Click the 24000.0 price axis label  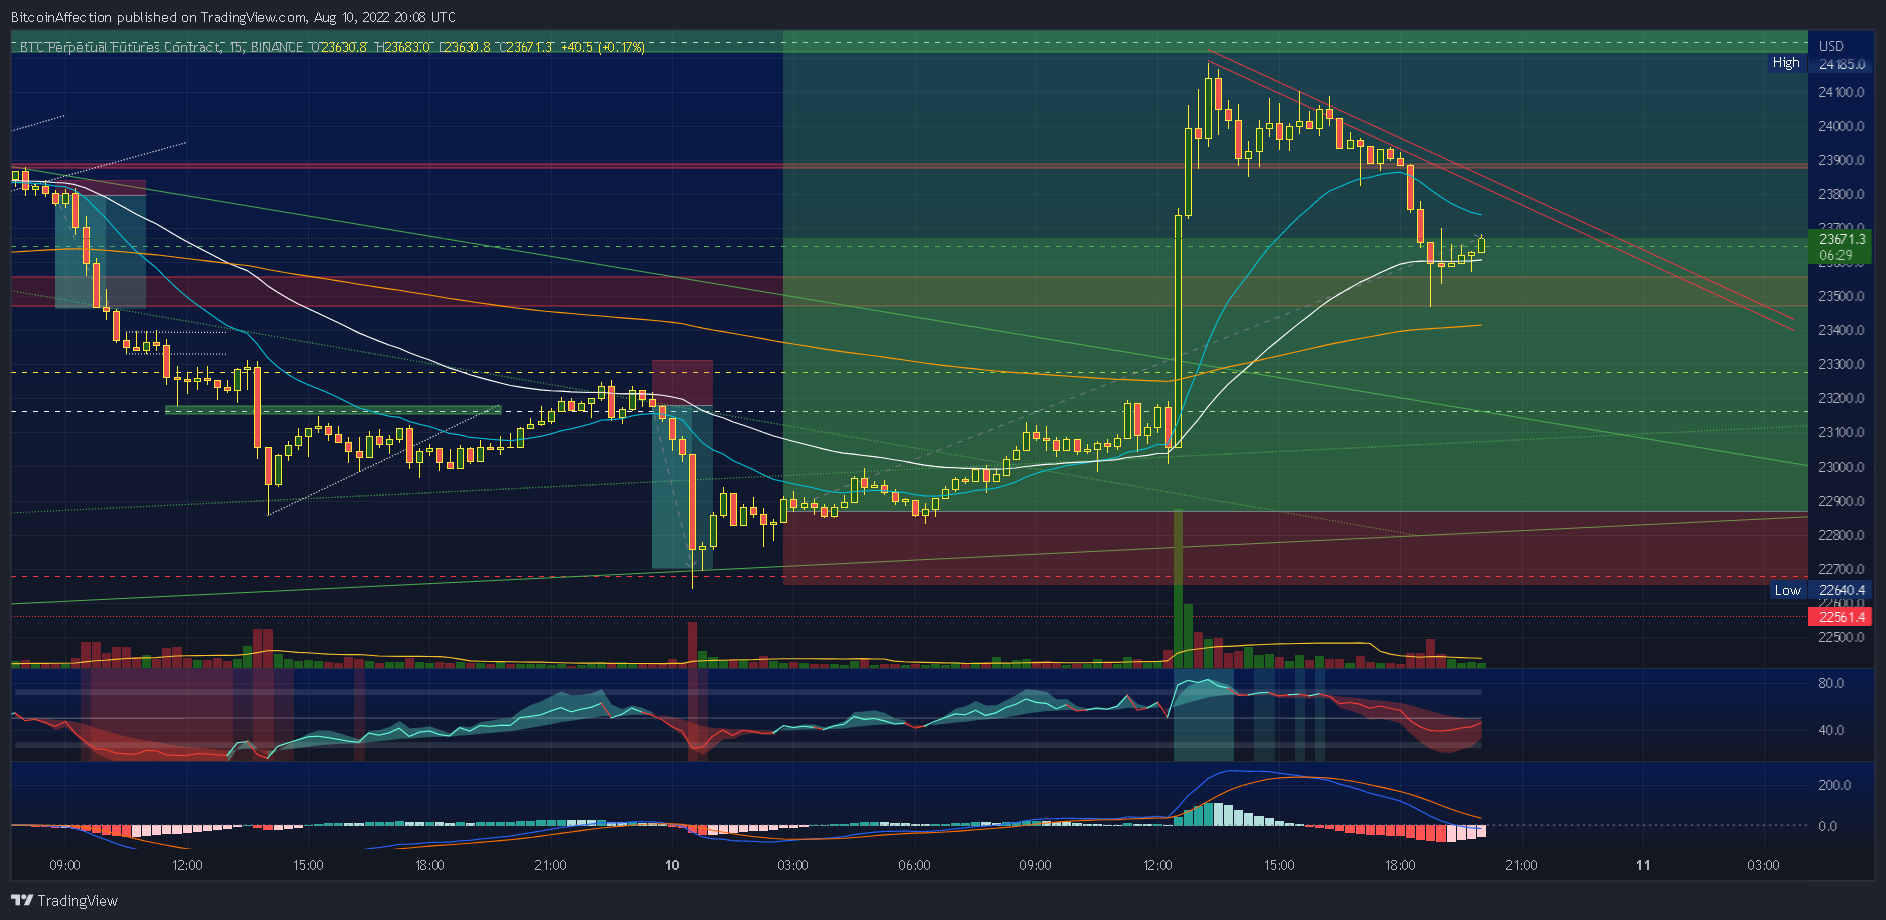[x=1842, y=126]
